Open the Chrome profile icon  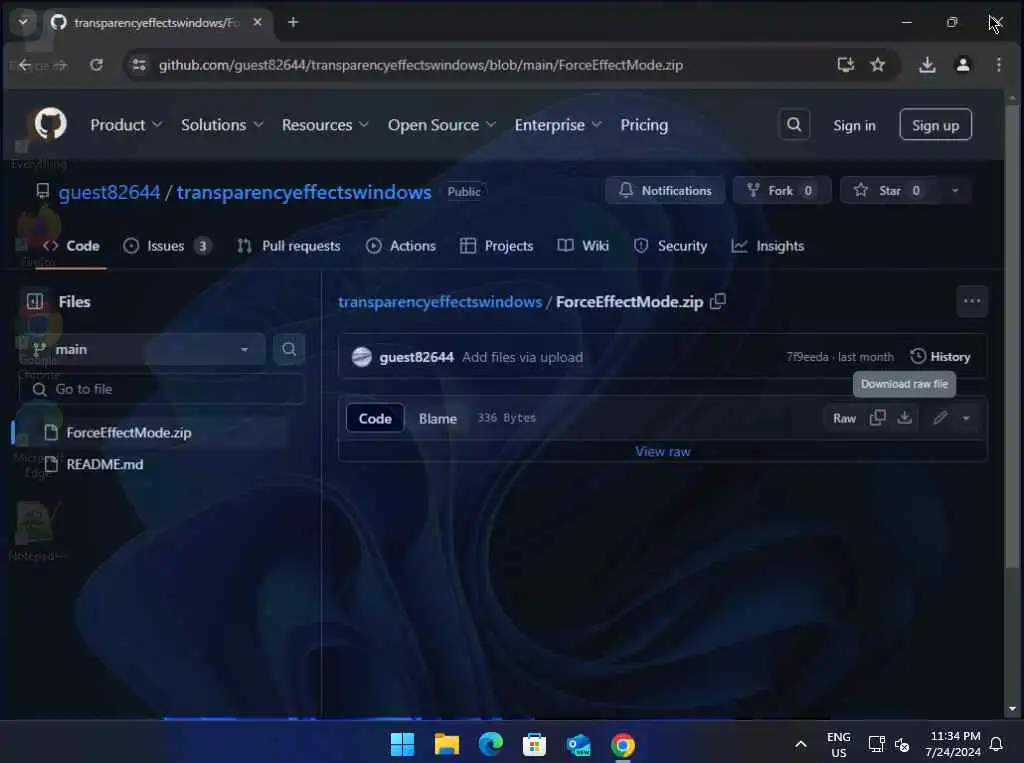click(x=963, y=65)
